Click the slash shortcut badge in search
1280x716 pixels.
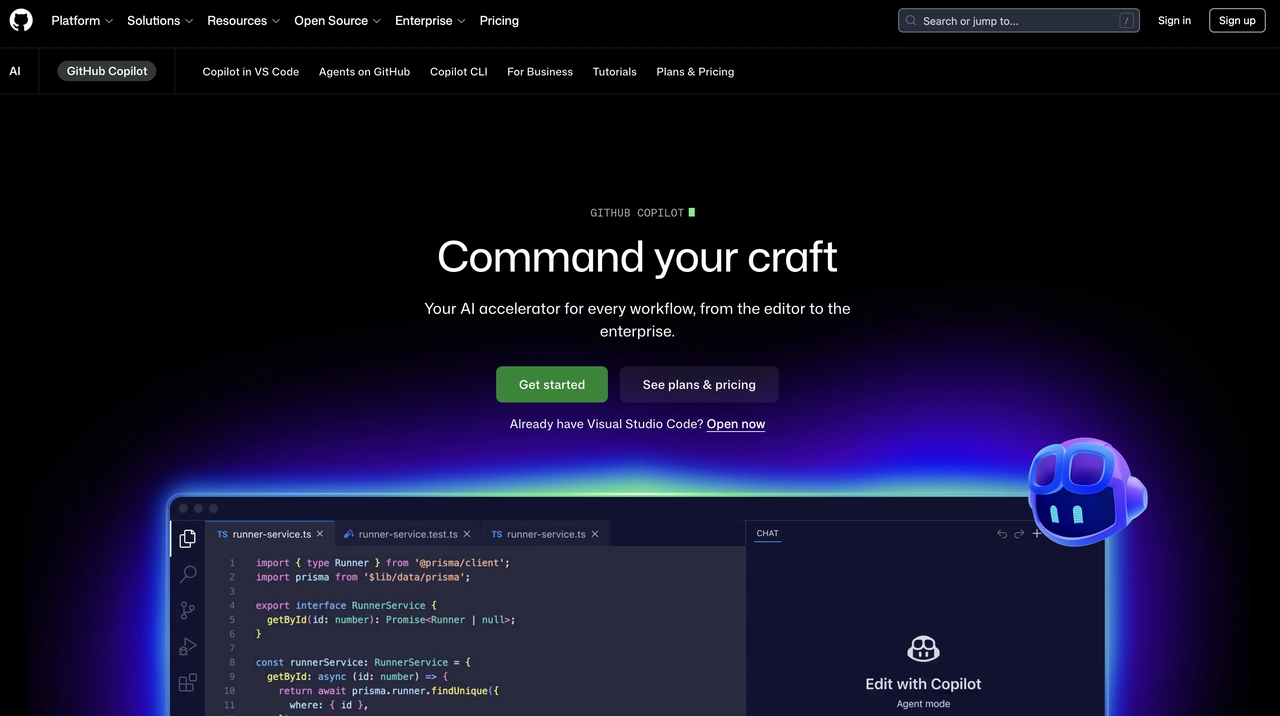(x=1127, y=20)
